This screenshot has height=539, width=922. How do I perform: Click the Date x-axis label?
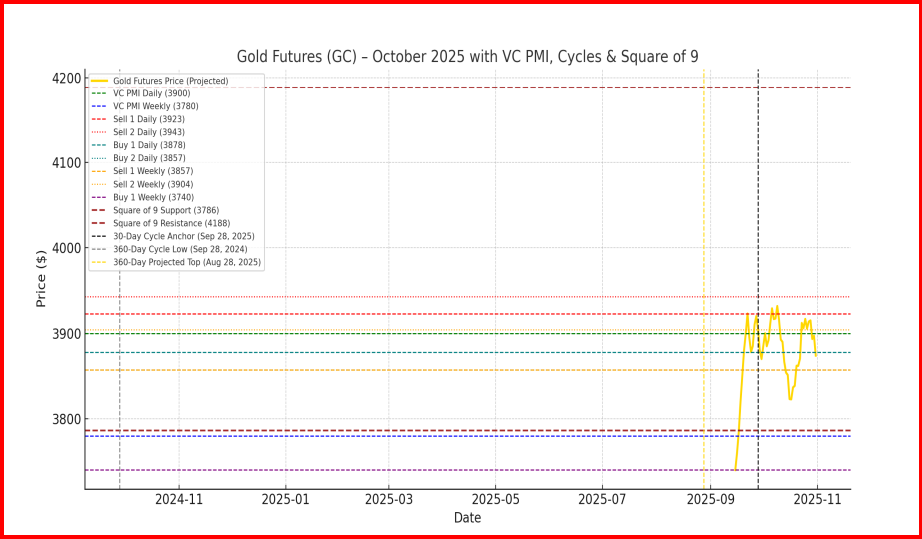tap(467, 518)
